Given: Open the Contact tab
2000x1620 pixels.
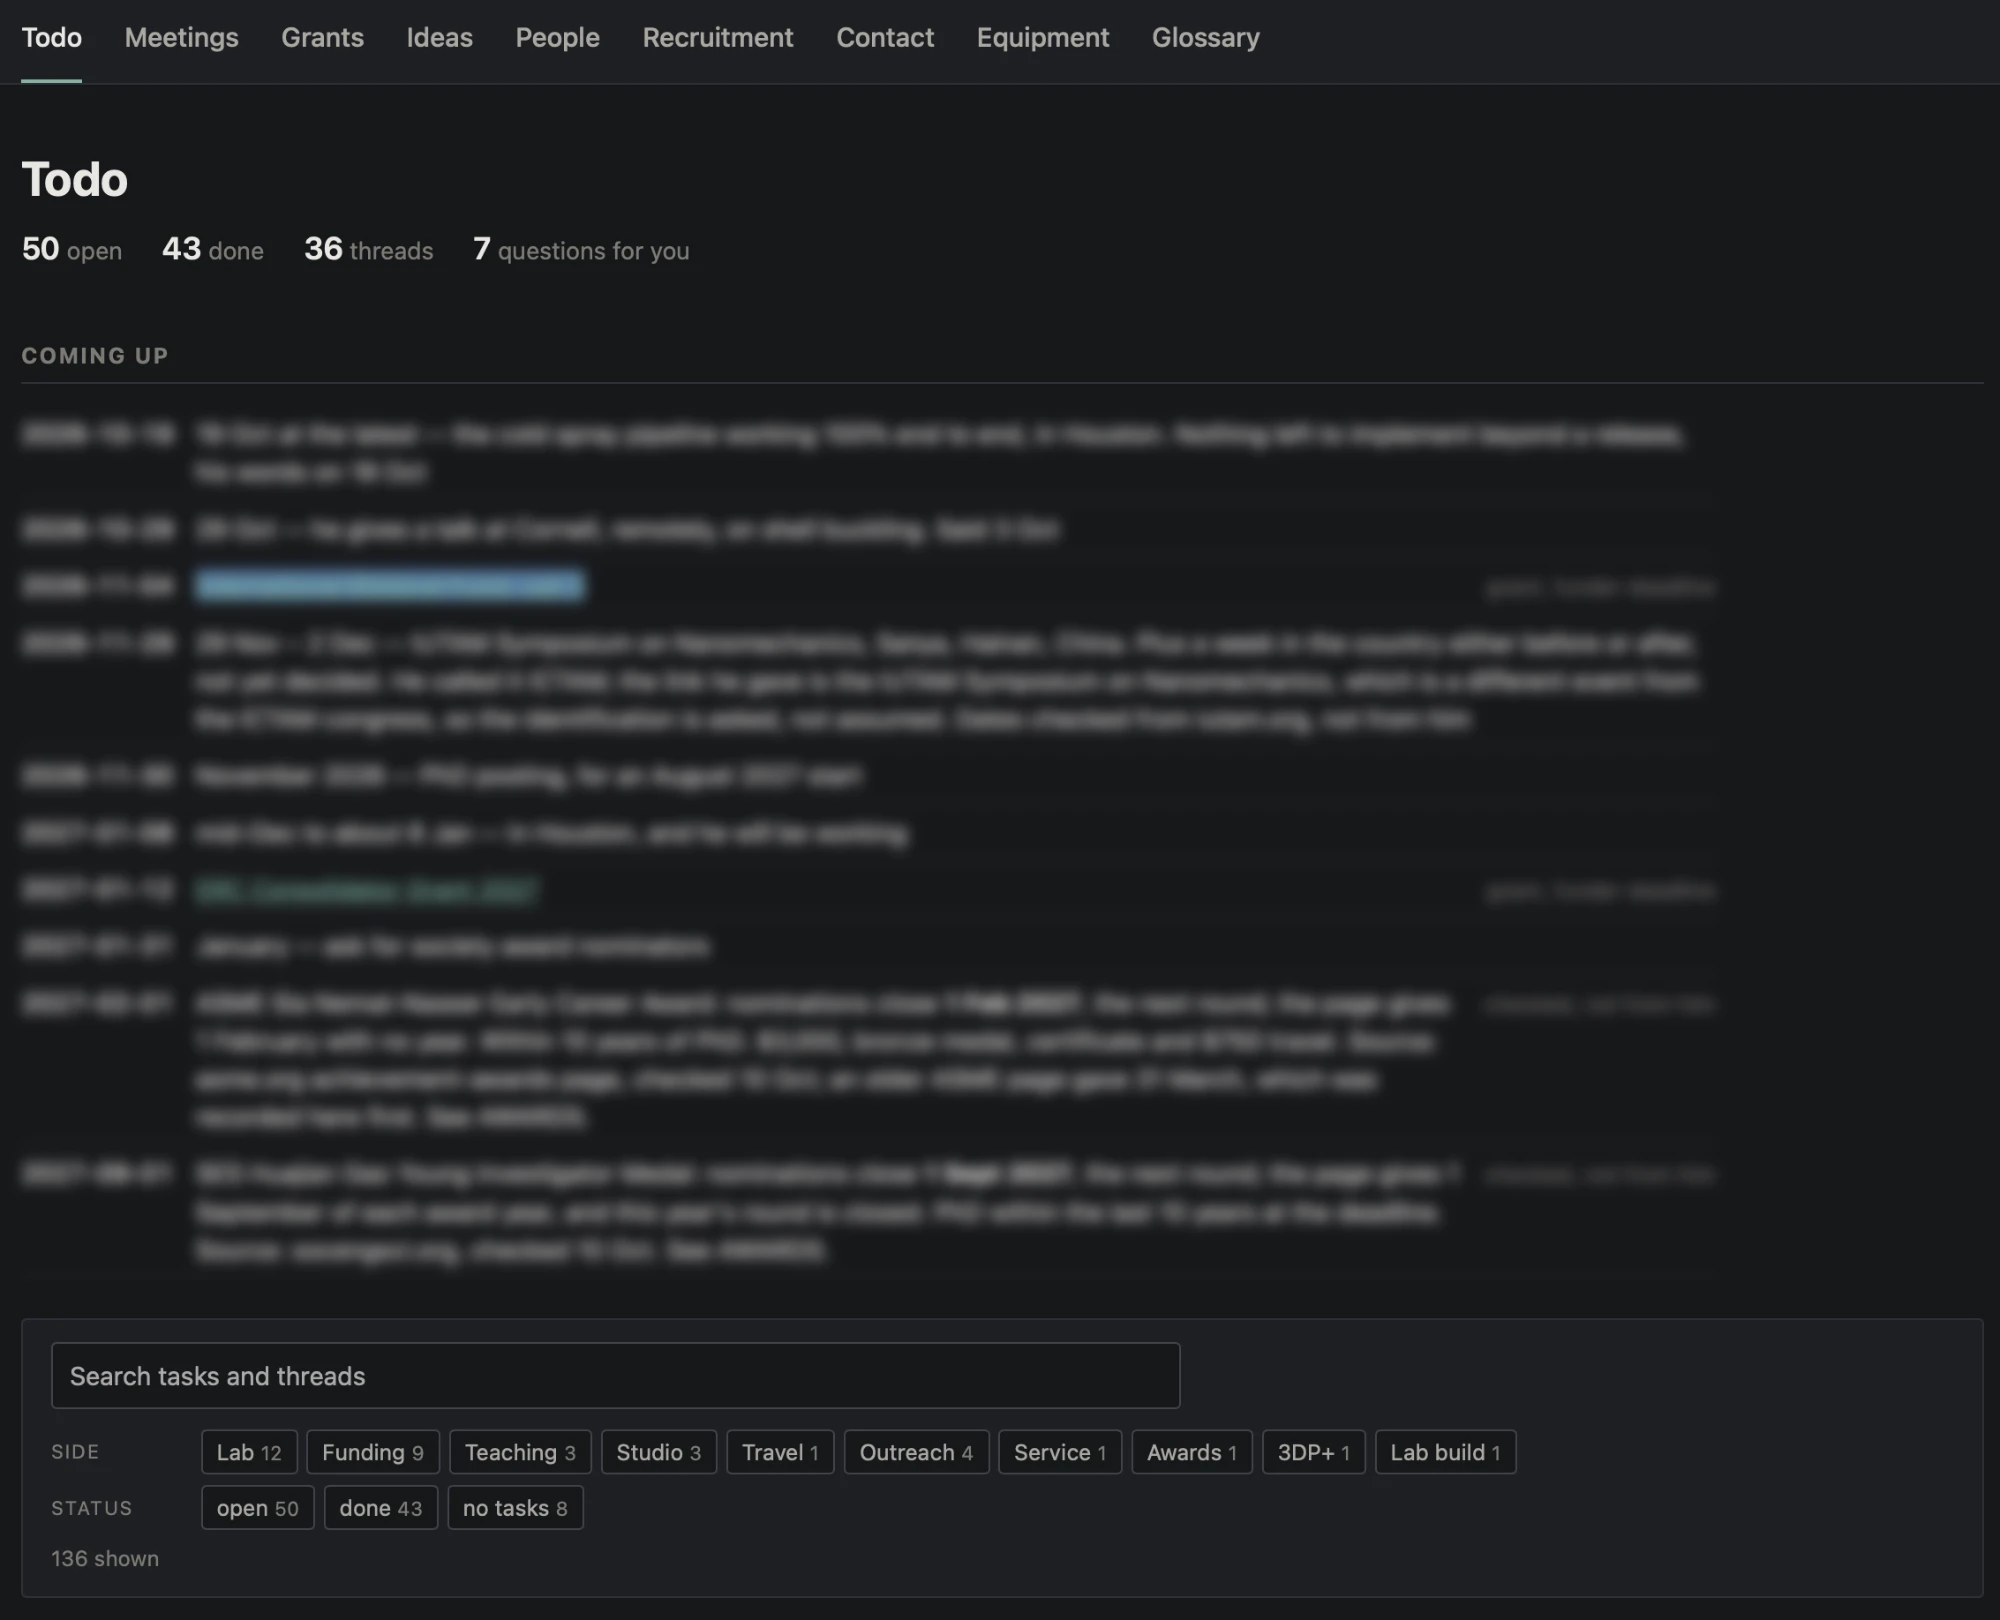Looking at the screenshot, I should (x=885, y=38).
